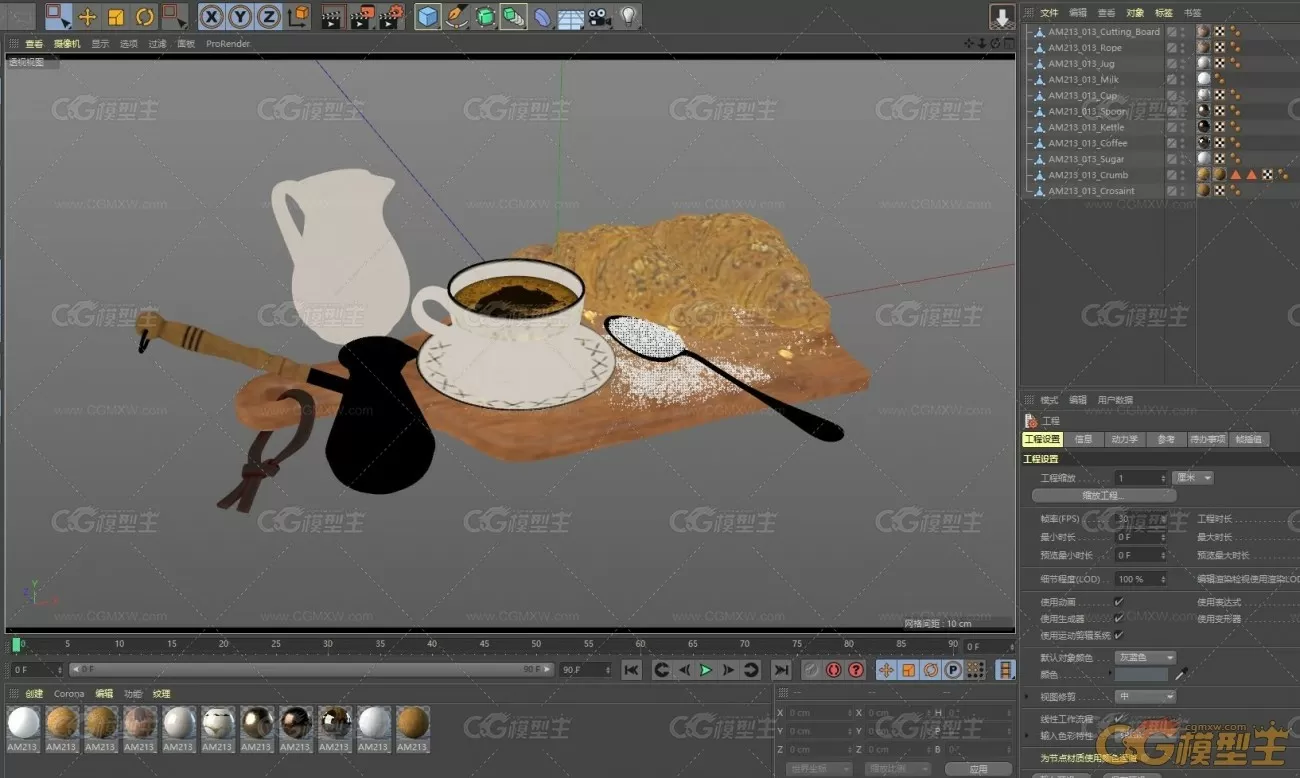Image resolution: width=1300 pixels, height=778 pixels.
Task: Toggle the X axis lock
Action: tap(211, 16)
